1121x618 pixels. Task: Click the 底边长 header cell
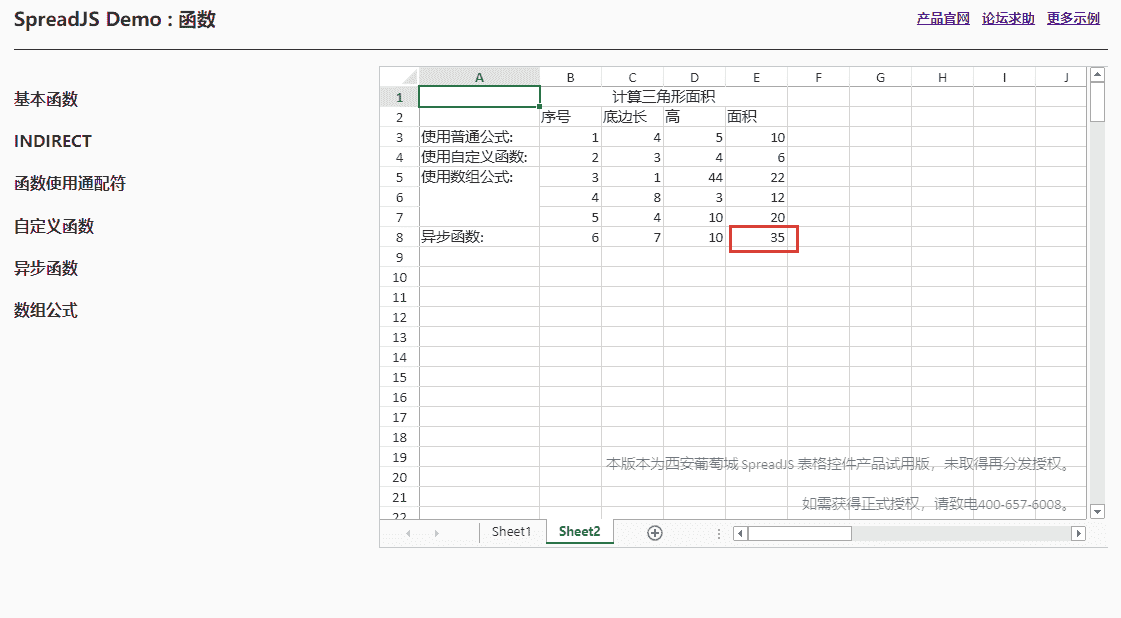[x=632, y=117]
